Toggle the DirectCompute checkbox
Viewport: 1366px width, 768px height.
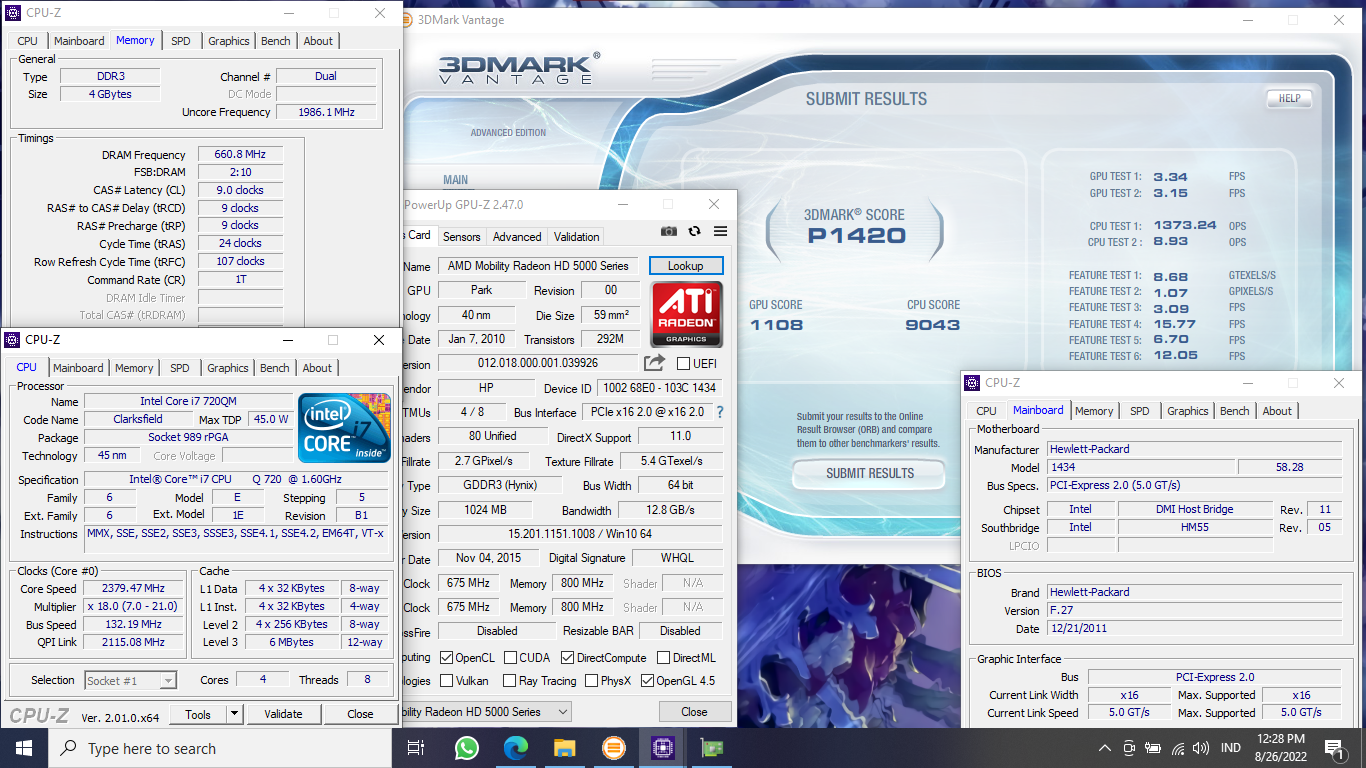pos(568,657)
